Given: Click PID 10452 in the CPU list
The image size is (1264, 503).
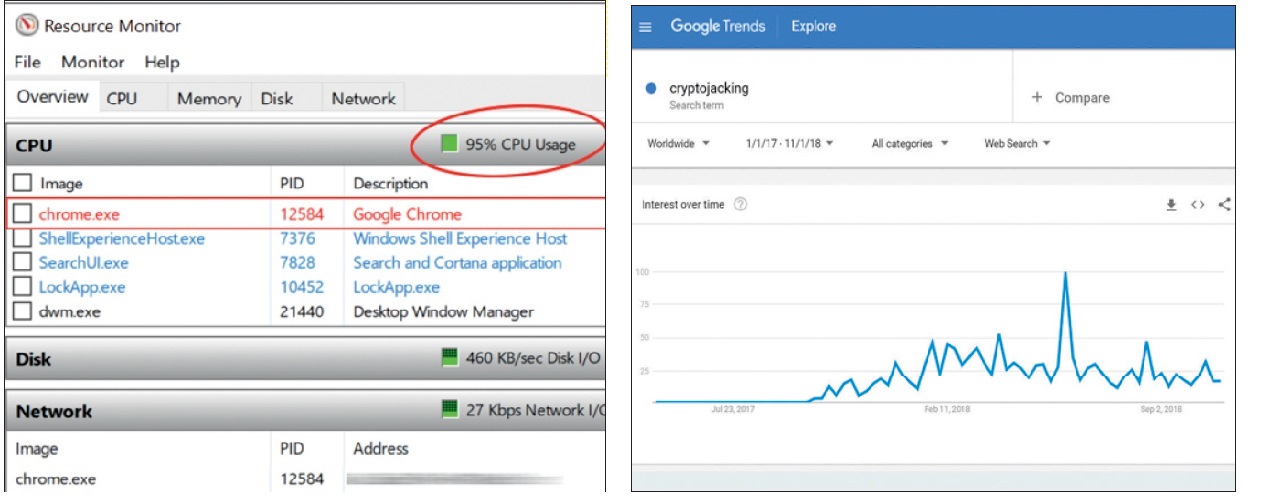Looking at the screenshot, I should click(x=303, y=287).
